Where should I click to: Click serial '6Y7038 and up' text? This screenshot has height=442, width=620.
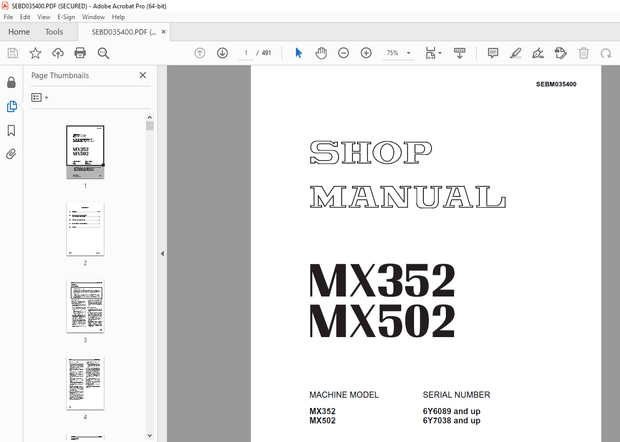pos(452,421)
